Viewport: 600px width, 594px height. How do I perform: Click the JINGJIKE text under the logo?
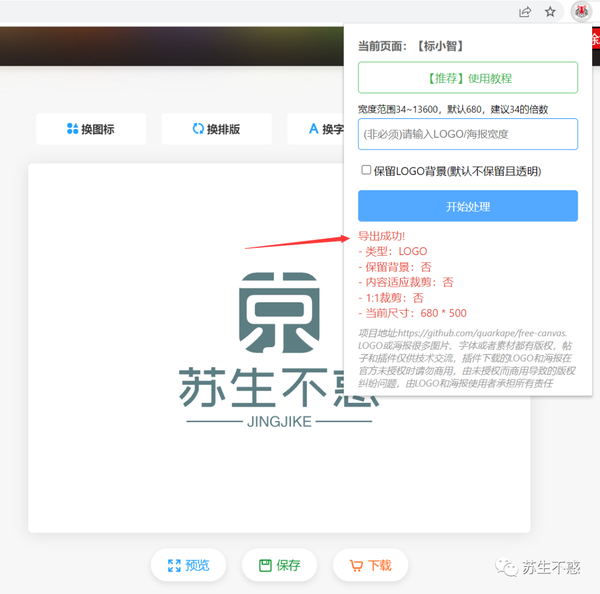pos(279,422)
